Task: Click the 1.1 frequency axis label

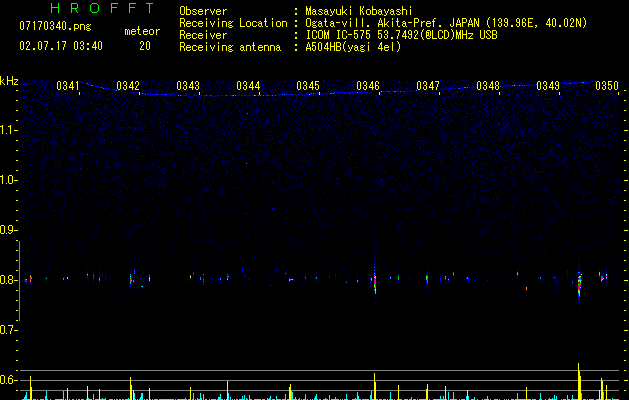Action: (x=7, y=130)
